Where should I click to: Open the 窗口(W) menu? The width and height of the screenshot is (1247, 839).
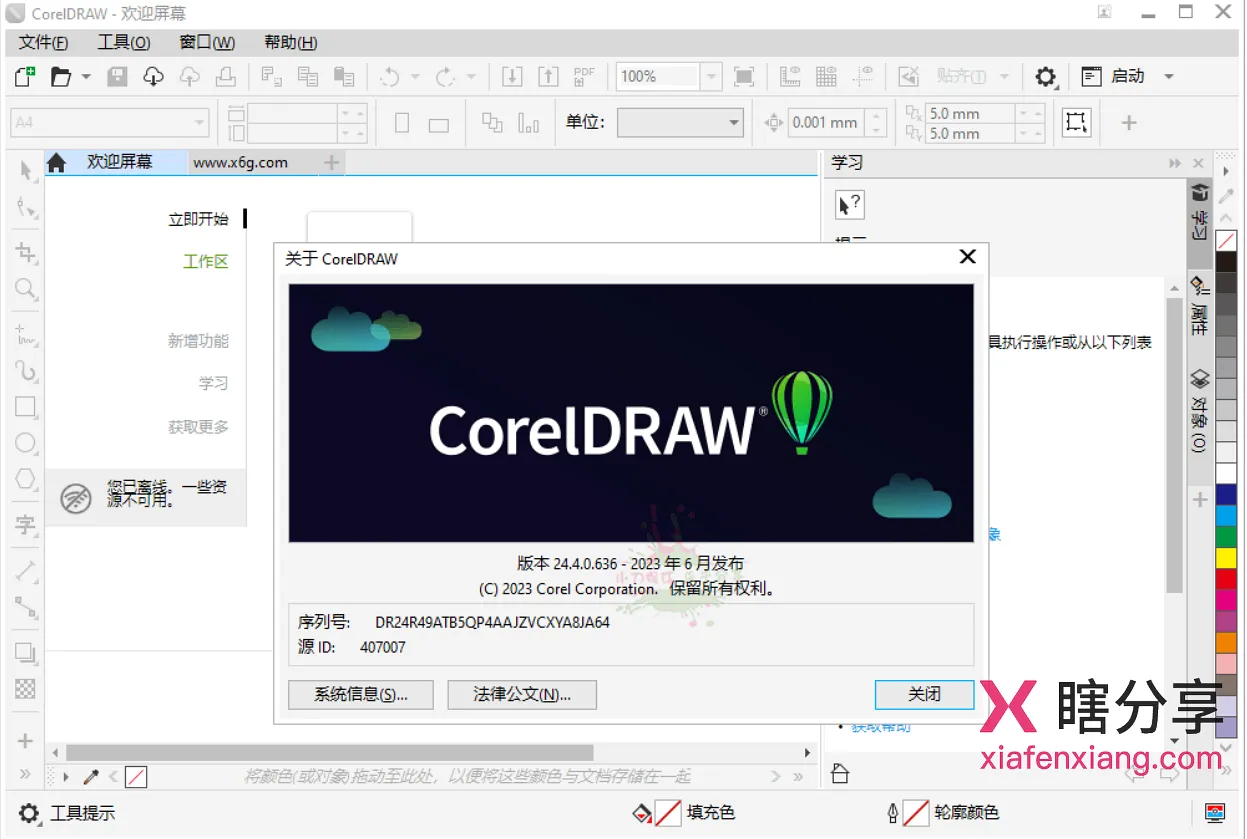[x=207, y=42]
